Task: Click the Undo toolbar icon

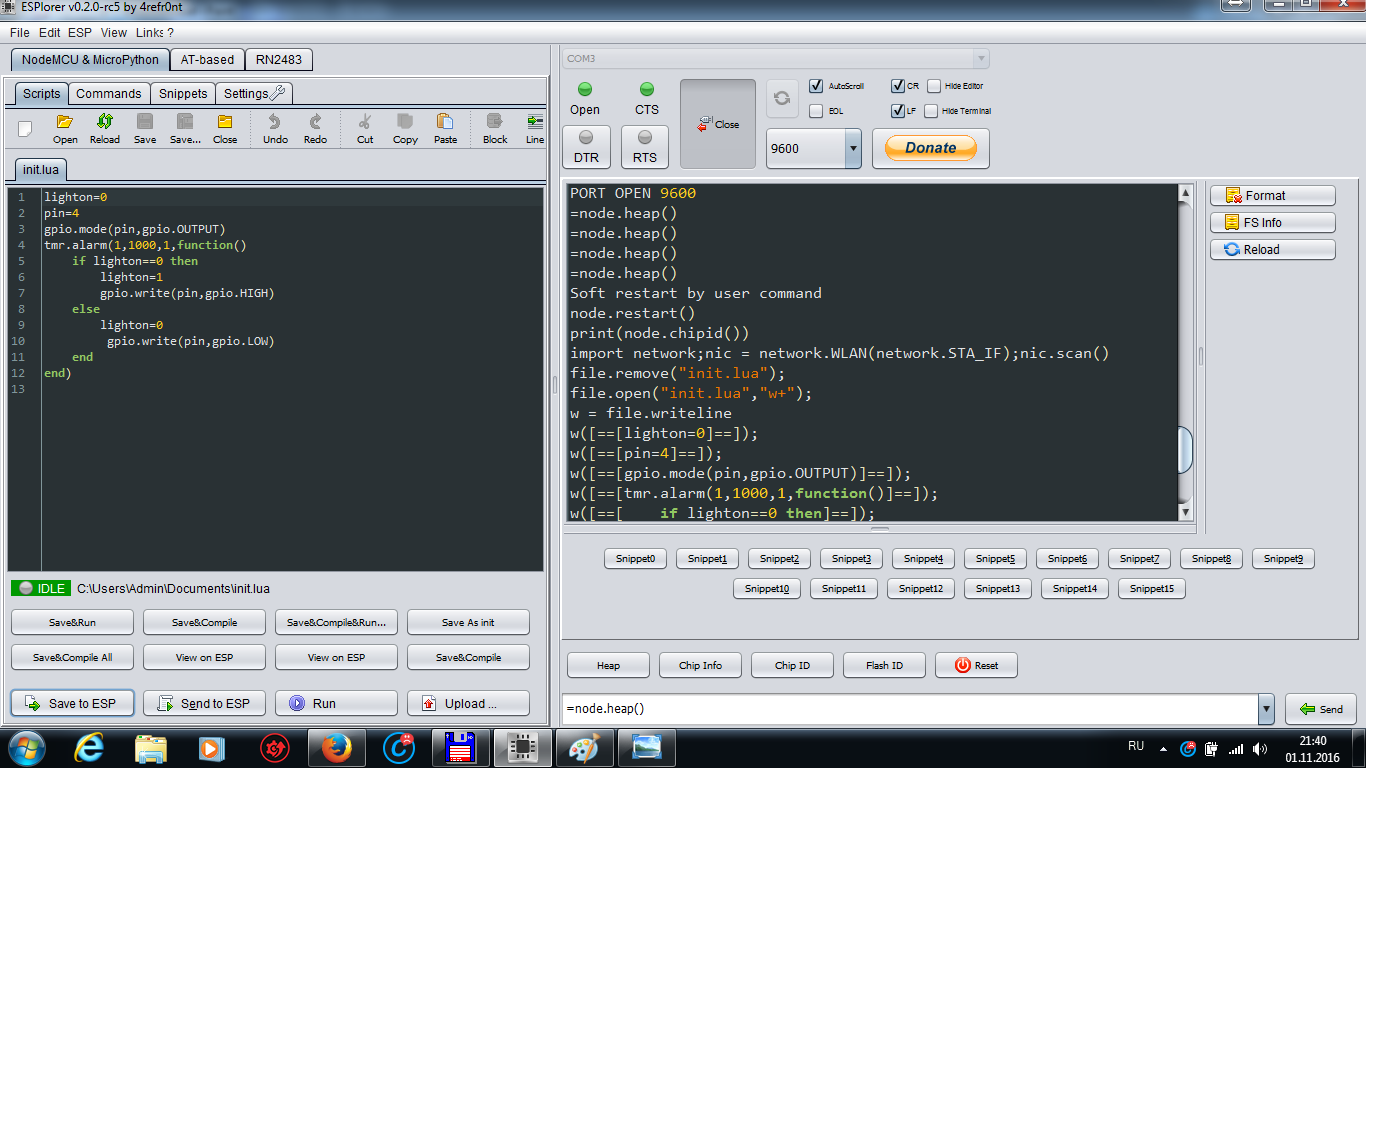Action: coord(275,128)
